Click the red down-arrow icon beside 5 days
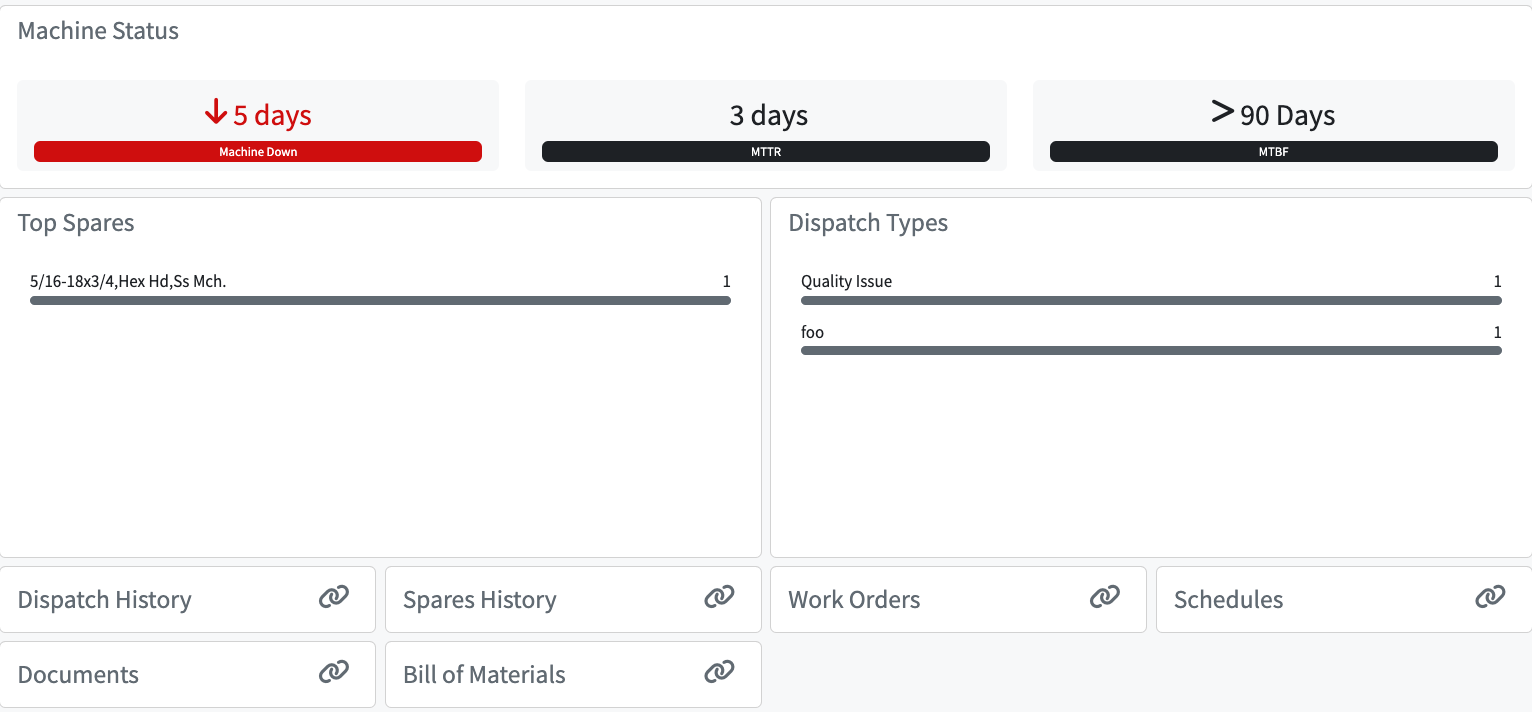 (216, 112)
